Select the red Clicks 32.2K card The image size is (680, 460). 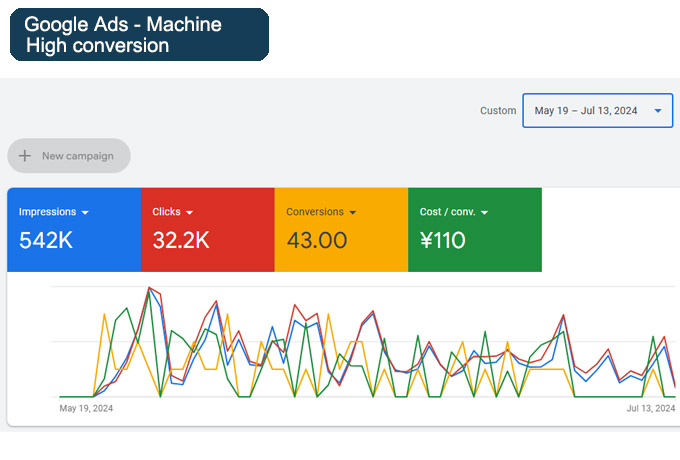(208, 230)
